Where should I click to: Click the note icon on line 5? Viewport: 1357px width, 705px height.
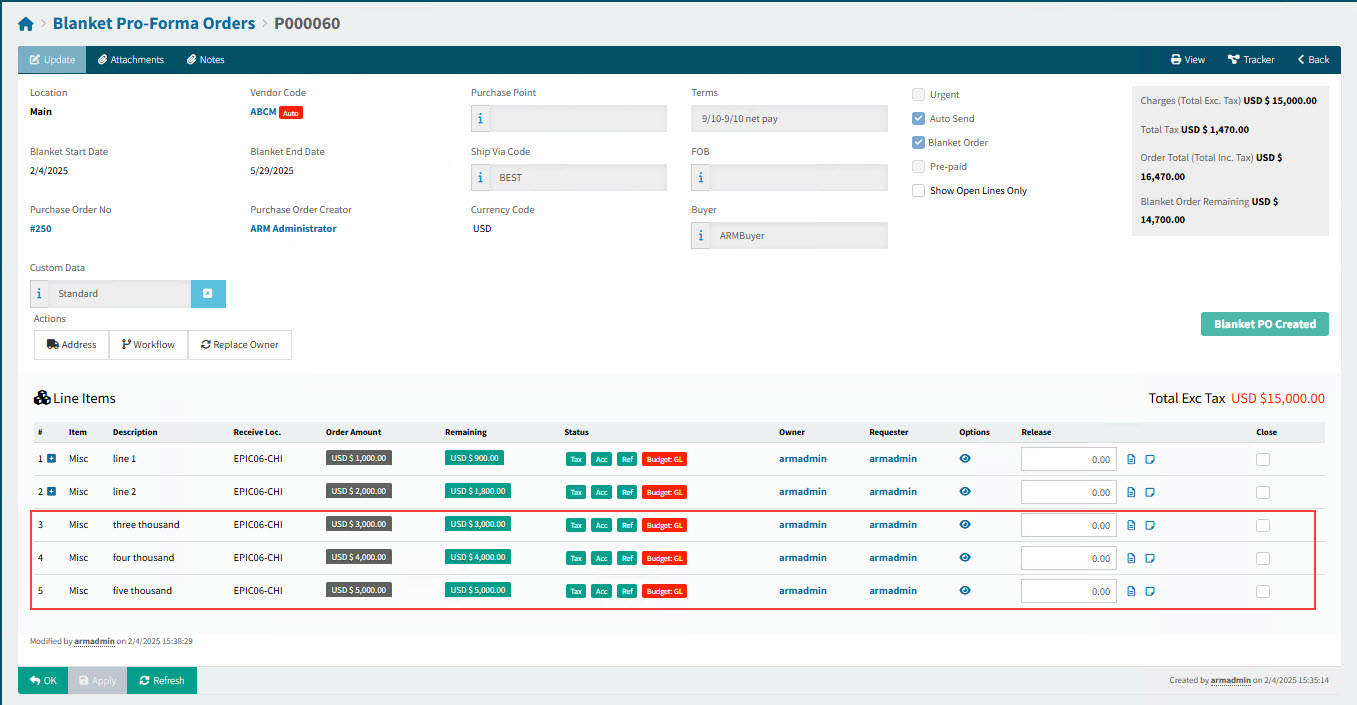(x=1150, y=592)
